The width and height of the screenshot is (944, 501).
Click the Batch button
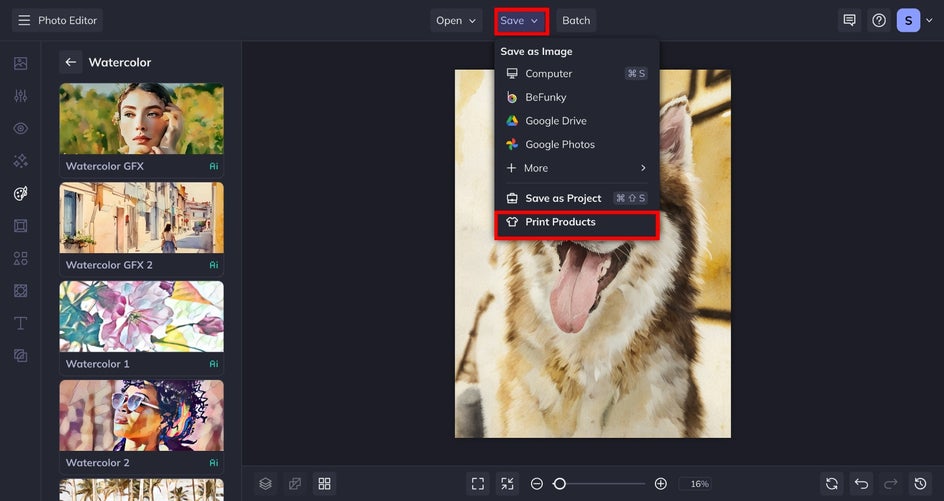(x=576, y=20)
